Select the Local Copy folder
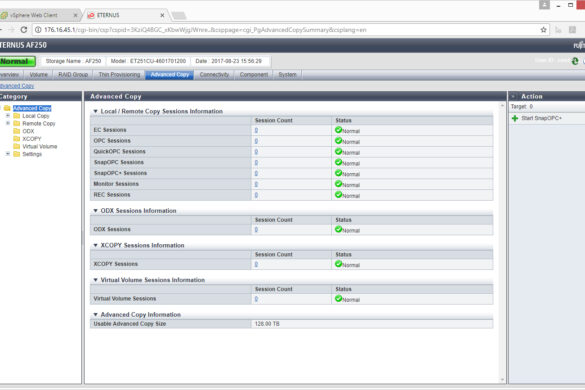This screenshot has height=390, width=585. click(x=35, y=116)
